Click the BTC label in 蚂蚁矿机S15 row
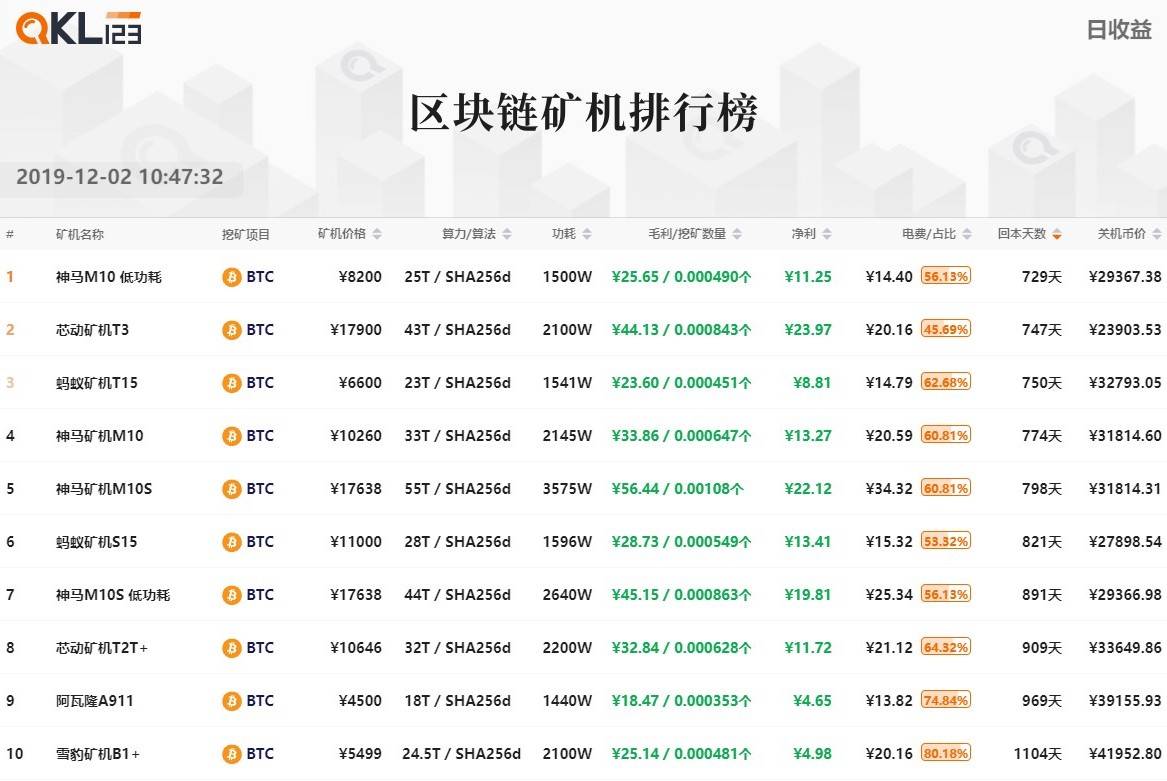 coord(260,542)
